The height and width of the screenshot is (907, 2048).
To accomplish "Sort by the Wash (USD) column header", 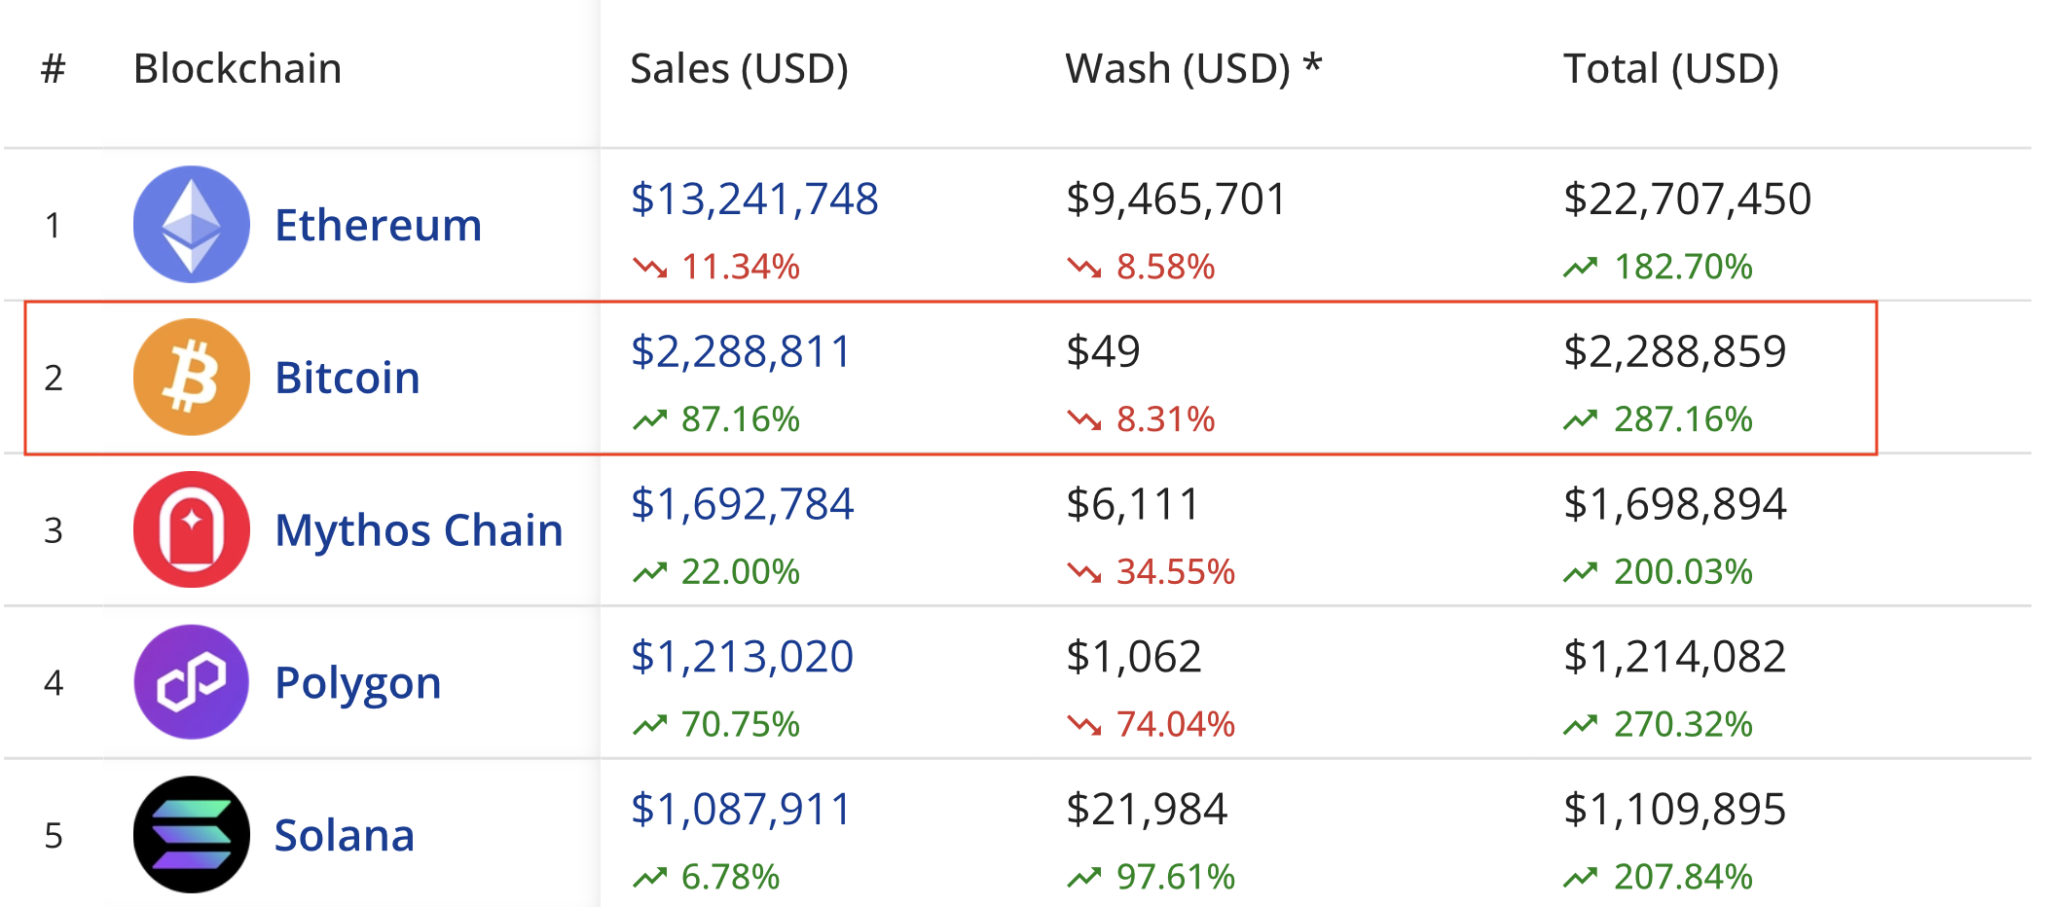I will (1193, 69).
